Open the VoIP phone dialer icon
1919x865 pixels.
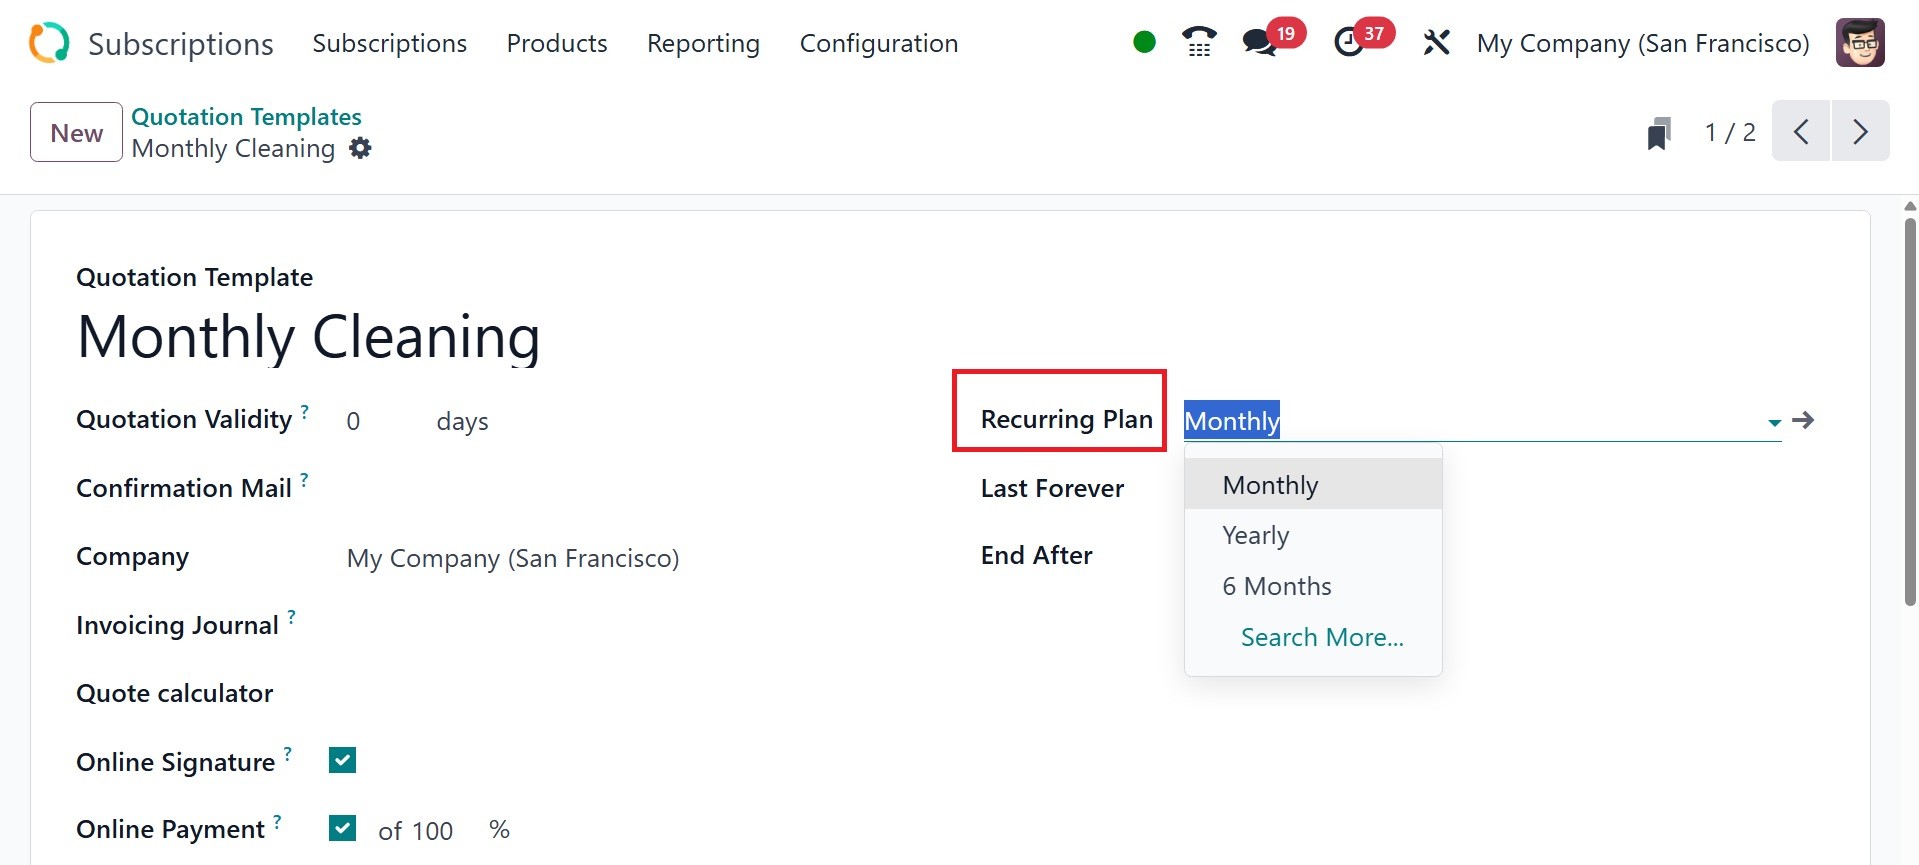point(1199,42)
